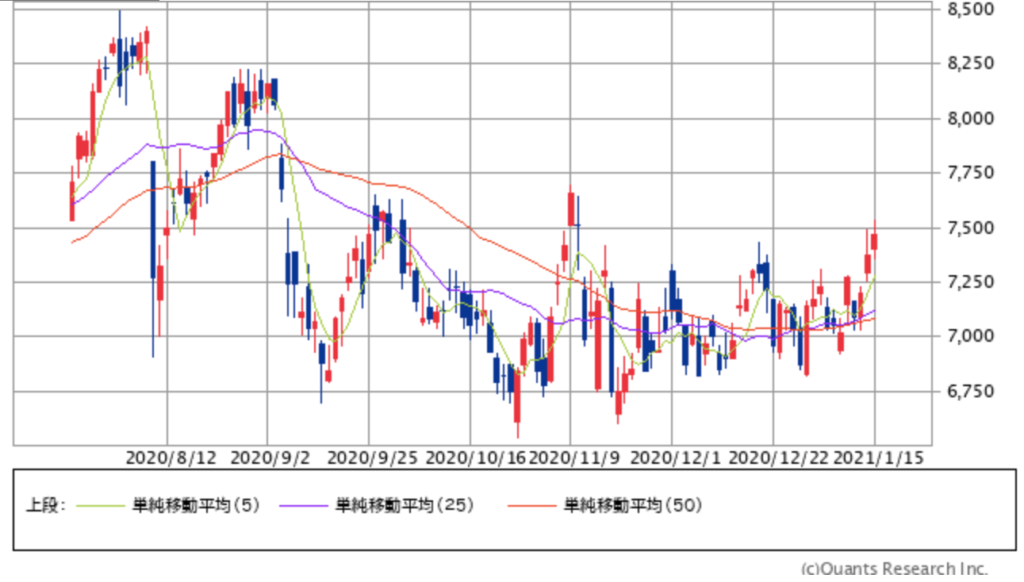Screen dimensions: 1024x582
Task: Click the purple 25-day average legend line
Action: 303,506
